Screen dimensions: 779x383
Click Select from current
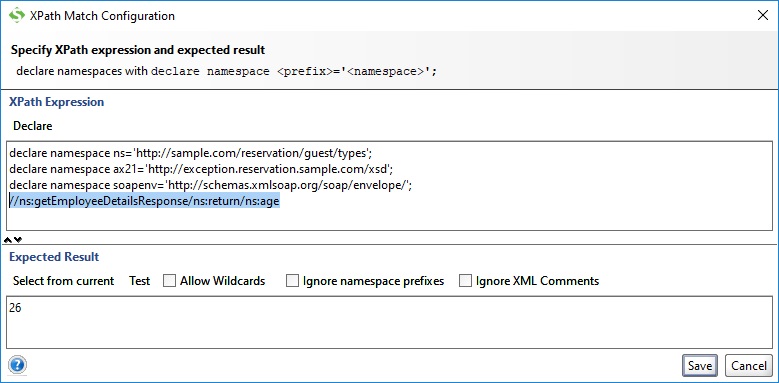(64, 281)
